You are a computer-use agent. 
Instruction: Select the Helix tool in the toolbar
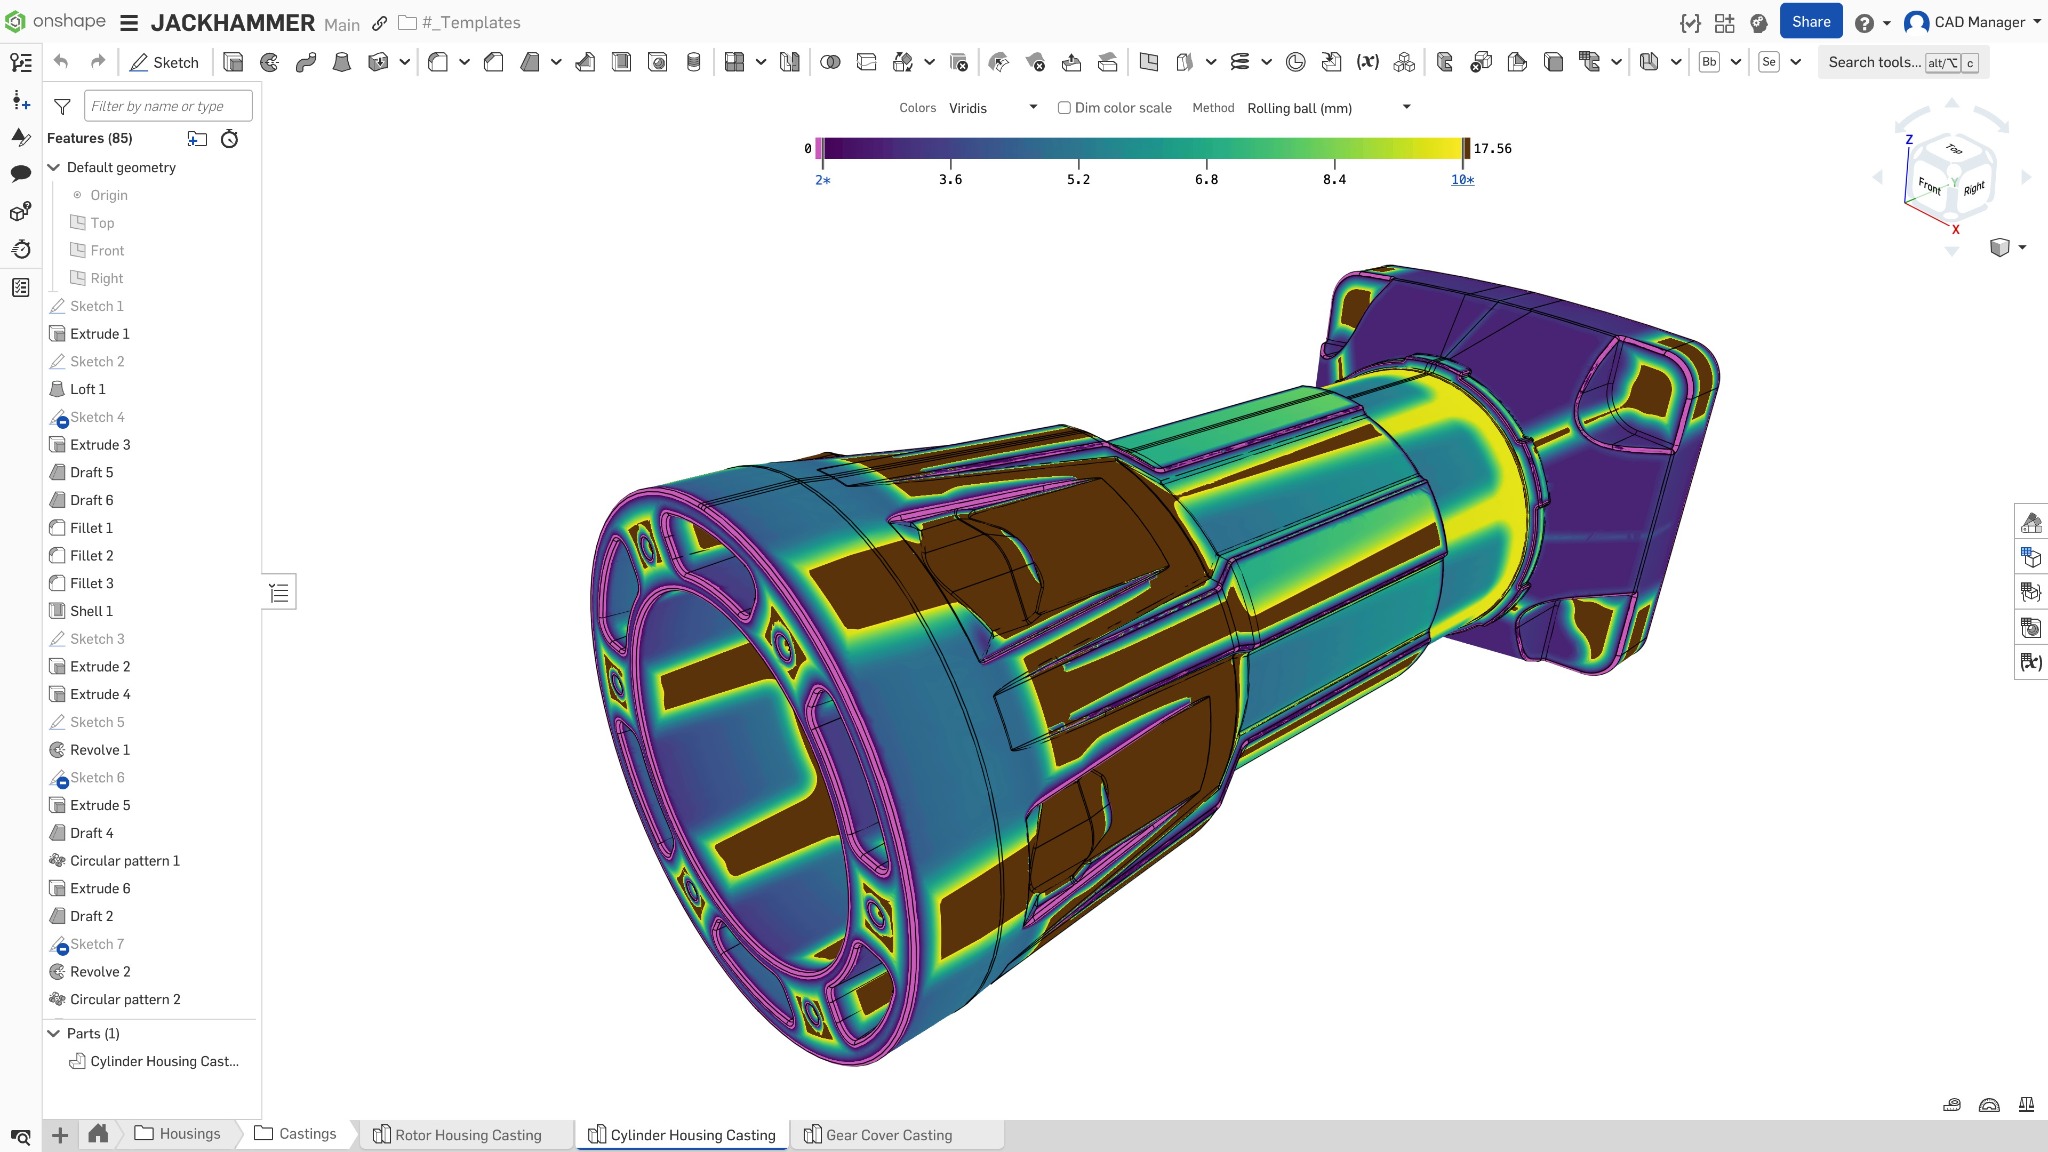click(1240, 62)
